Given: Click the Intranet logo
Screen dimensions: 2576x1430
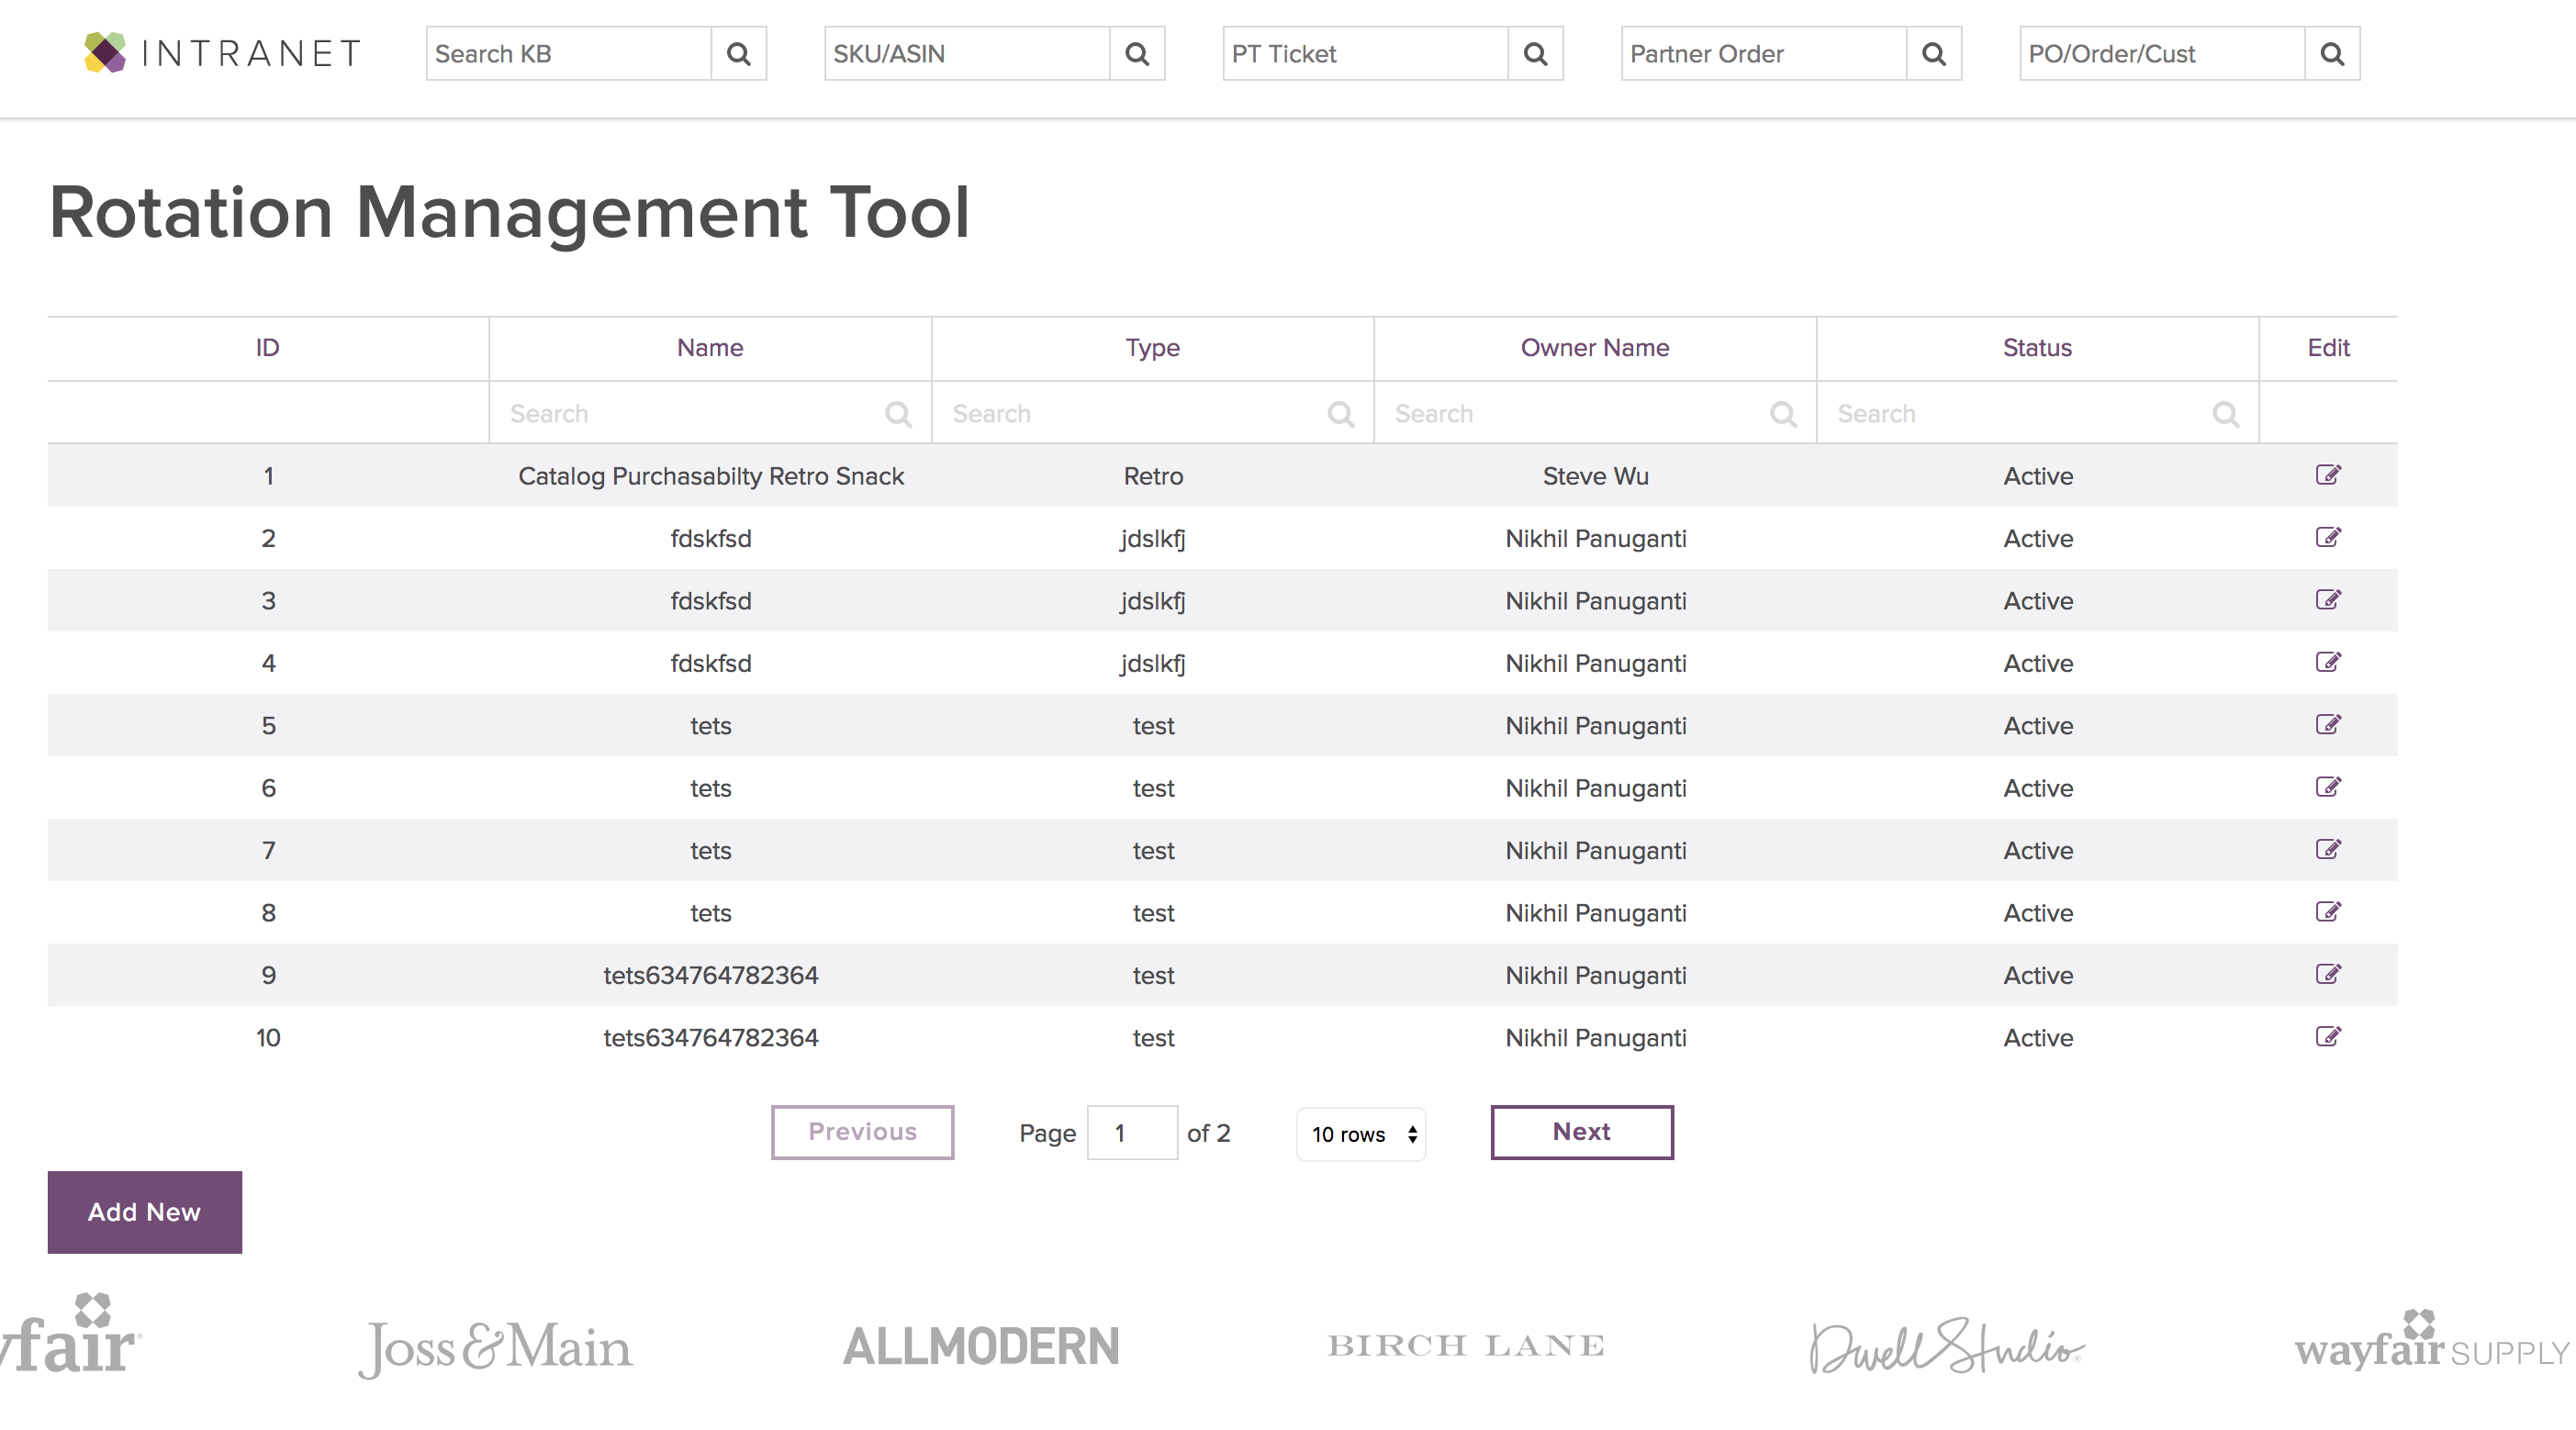Looking at the screenshot, I should click(222, 53).
